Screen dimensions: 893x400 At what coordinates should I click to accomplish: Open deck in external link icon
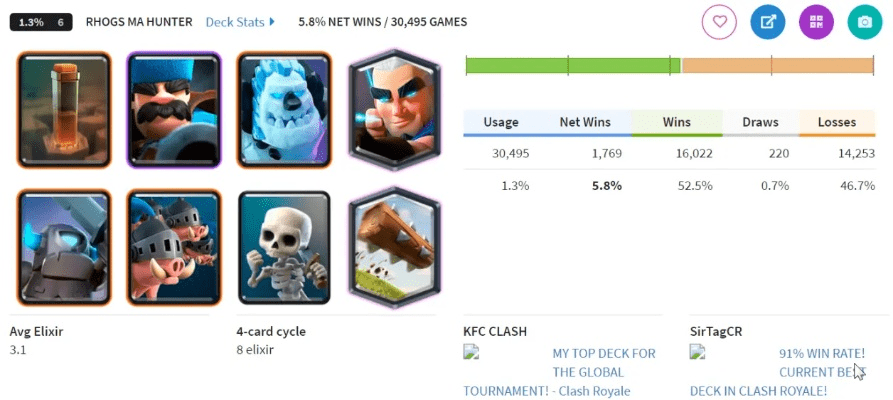(768, 22)
